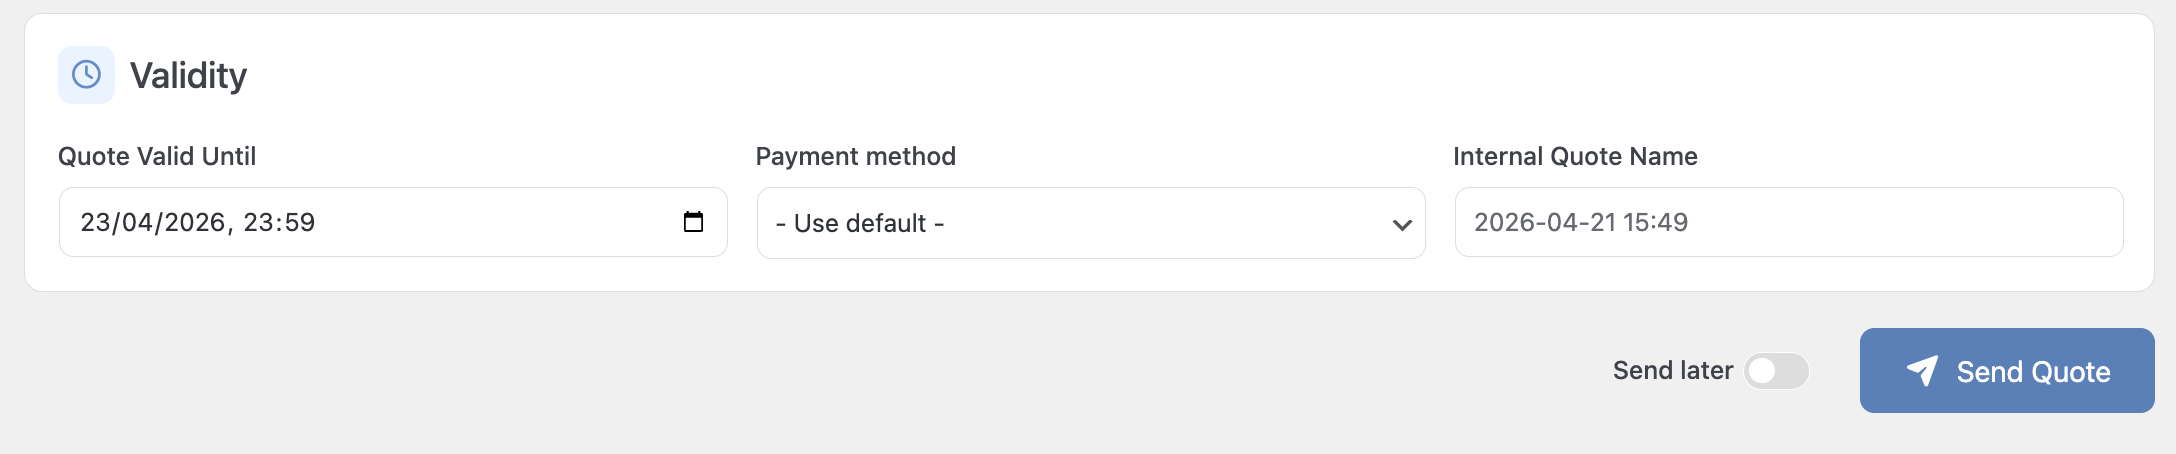This screenshot has height=454, width=2176.
Task: Click the paper plane icon on Send Quote
Action: click(x=1922, y=371)
